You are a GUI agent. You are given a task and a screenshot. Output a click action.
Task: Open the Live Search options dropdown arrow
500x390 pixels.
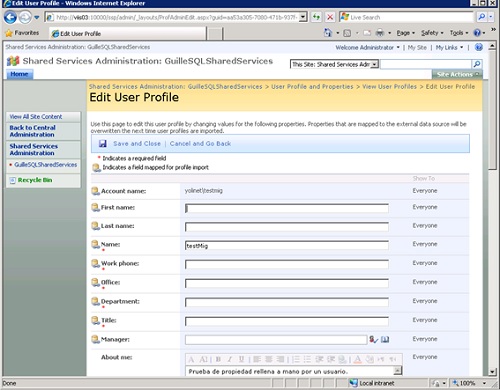coord(491,17)
